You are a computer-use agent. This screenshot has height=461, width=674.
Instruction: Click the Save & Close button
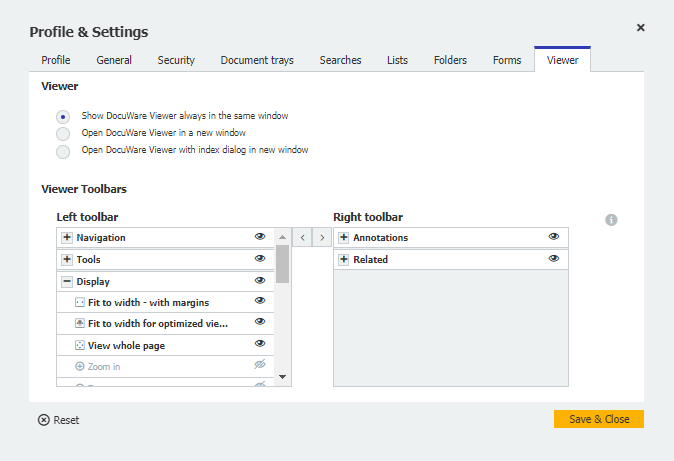click(598, 419)
